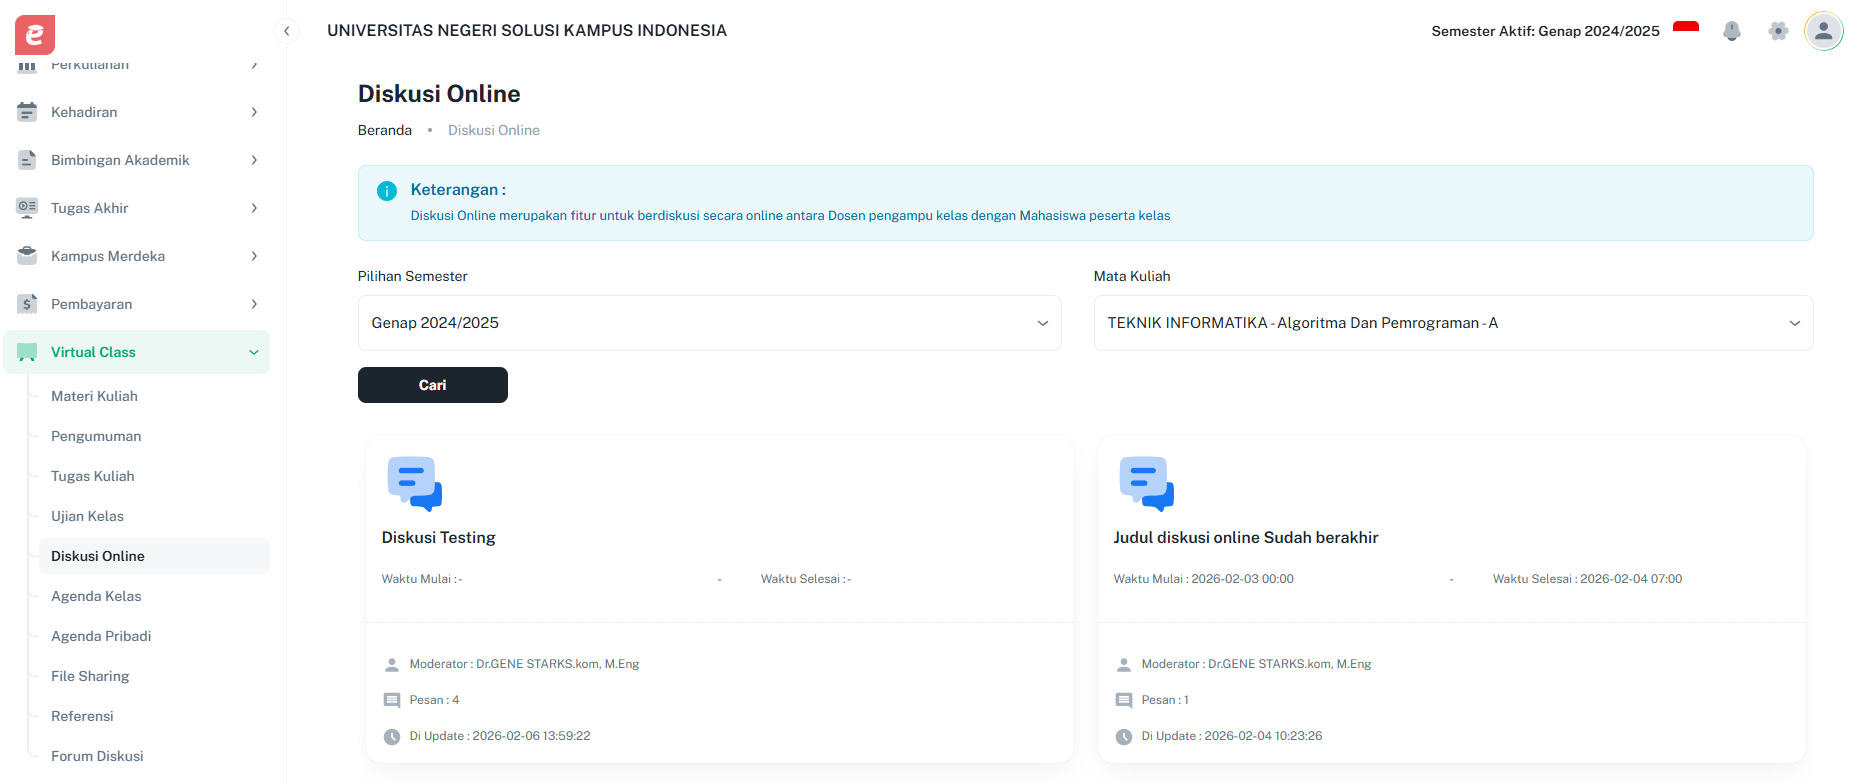Viewport: 1870px width, 783px height.
Task: Open the Diskusi Testing discussion title
Action: 438,537
